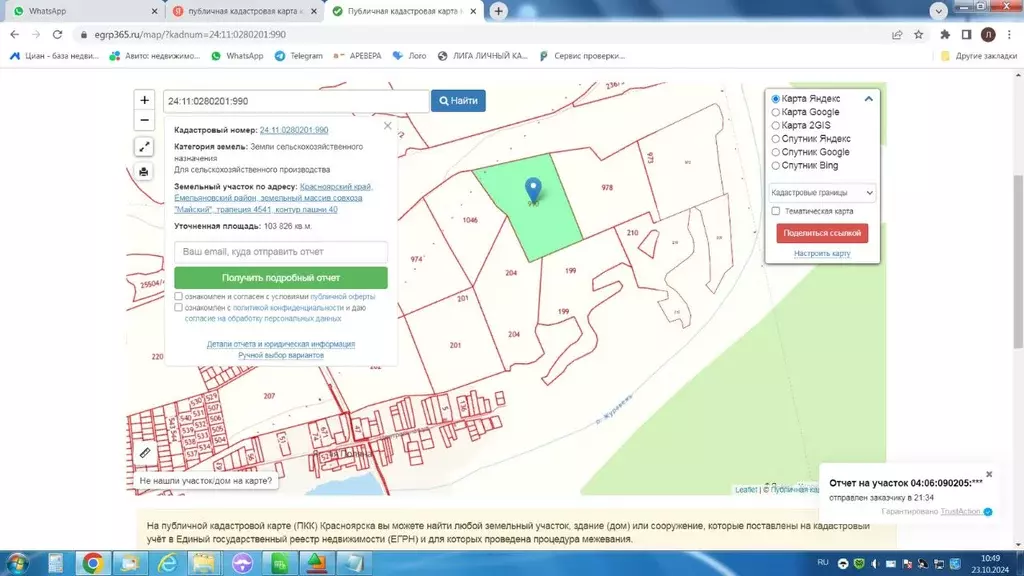Viewport: 1024px width, 576px height.
Task: Open Кадастровые границы dropdown
Action: click(822, 193)
